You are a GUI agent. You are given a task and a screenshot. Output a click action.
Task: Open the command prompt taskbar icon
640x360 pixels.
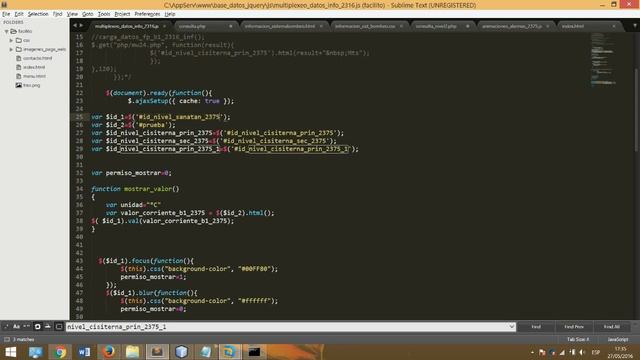pyautogui.click(x=254, y=352)
